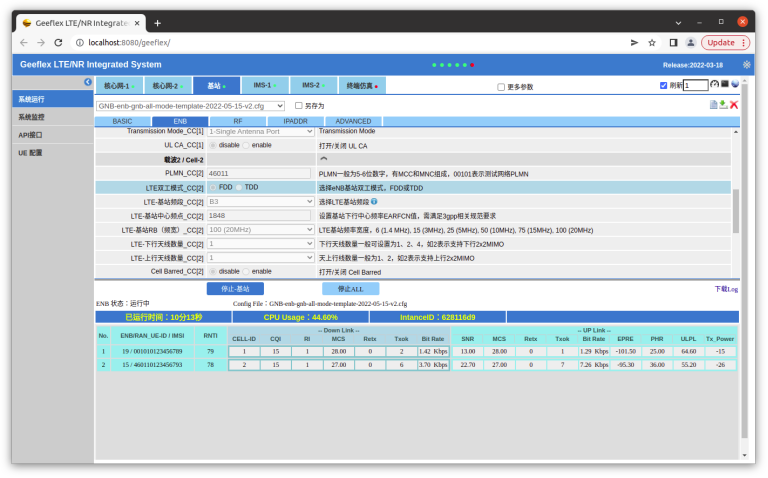Image resolution: width=768 pixels, height=478 pixels.
Task: Open LTE-上行天线数量_CC[2] dropdown
Action: click(x=261, y=258)
